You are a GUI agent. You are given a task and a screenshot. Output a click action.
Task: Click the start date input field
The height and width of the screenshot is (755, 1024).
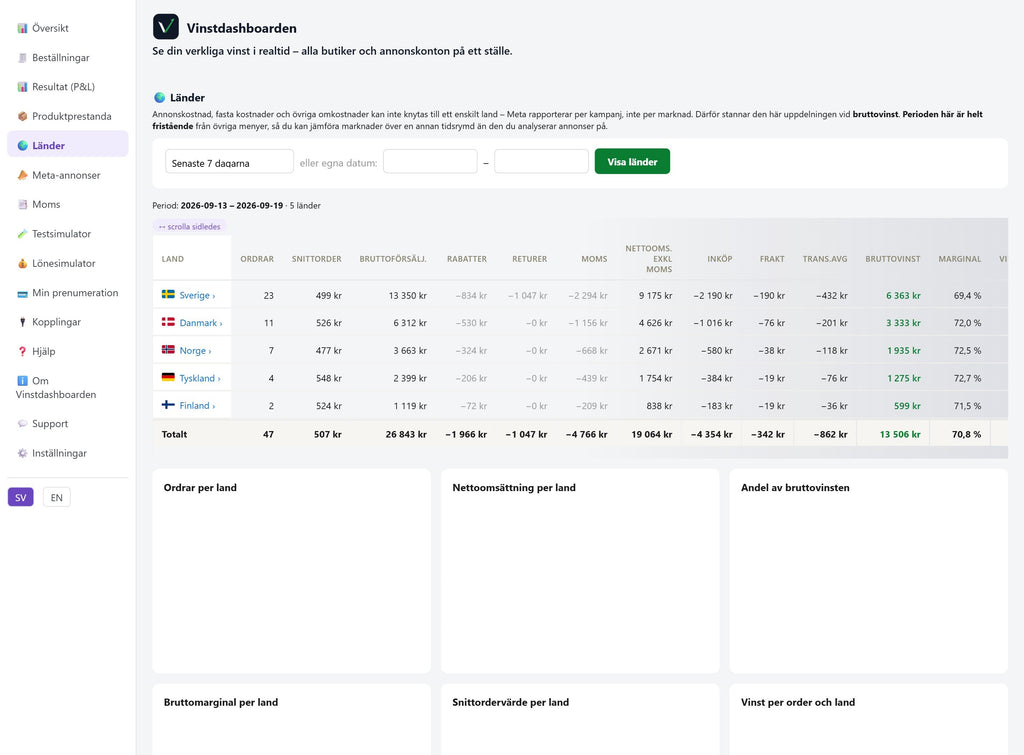(430, 161)
